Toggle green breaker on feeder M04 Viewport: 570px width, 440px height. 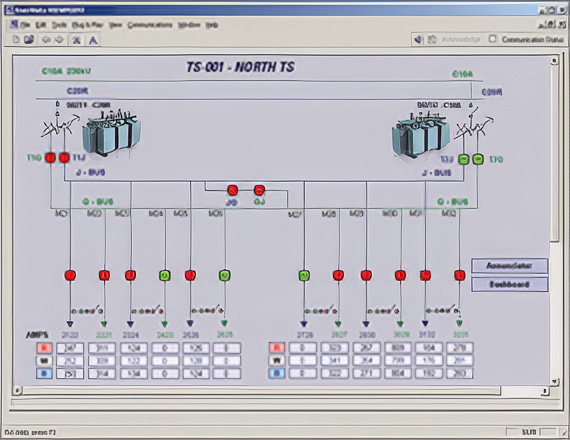pyautogui.click(x=165, y=275)
